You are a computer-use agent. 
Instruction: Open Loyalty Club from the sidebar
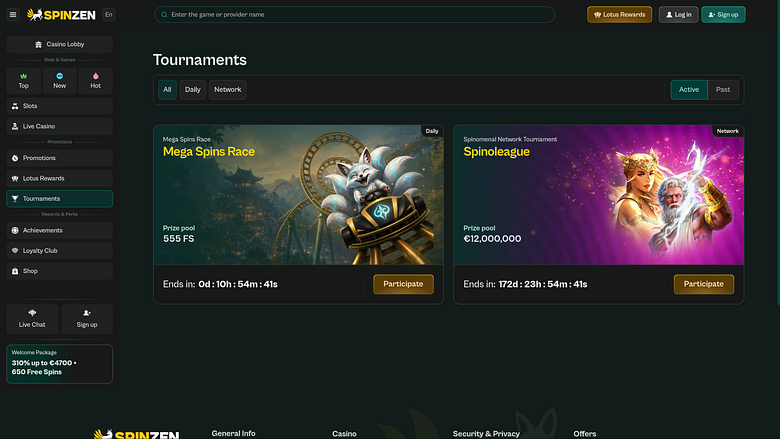(60, 251)
